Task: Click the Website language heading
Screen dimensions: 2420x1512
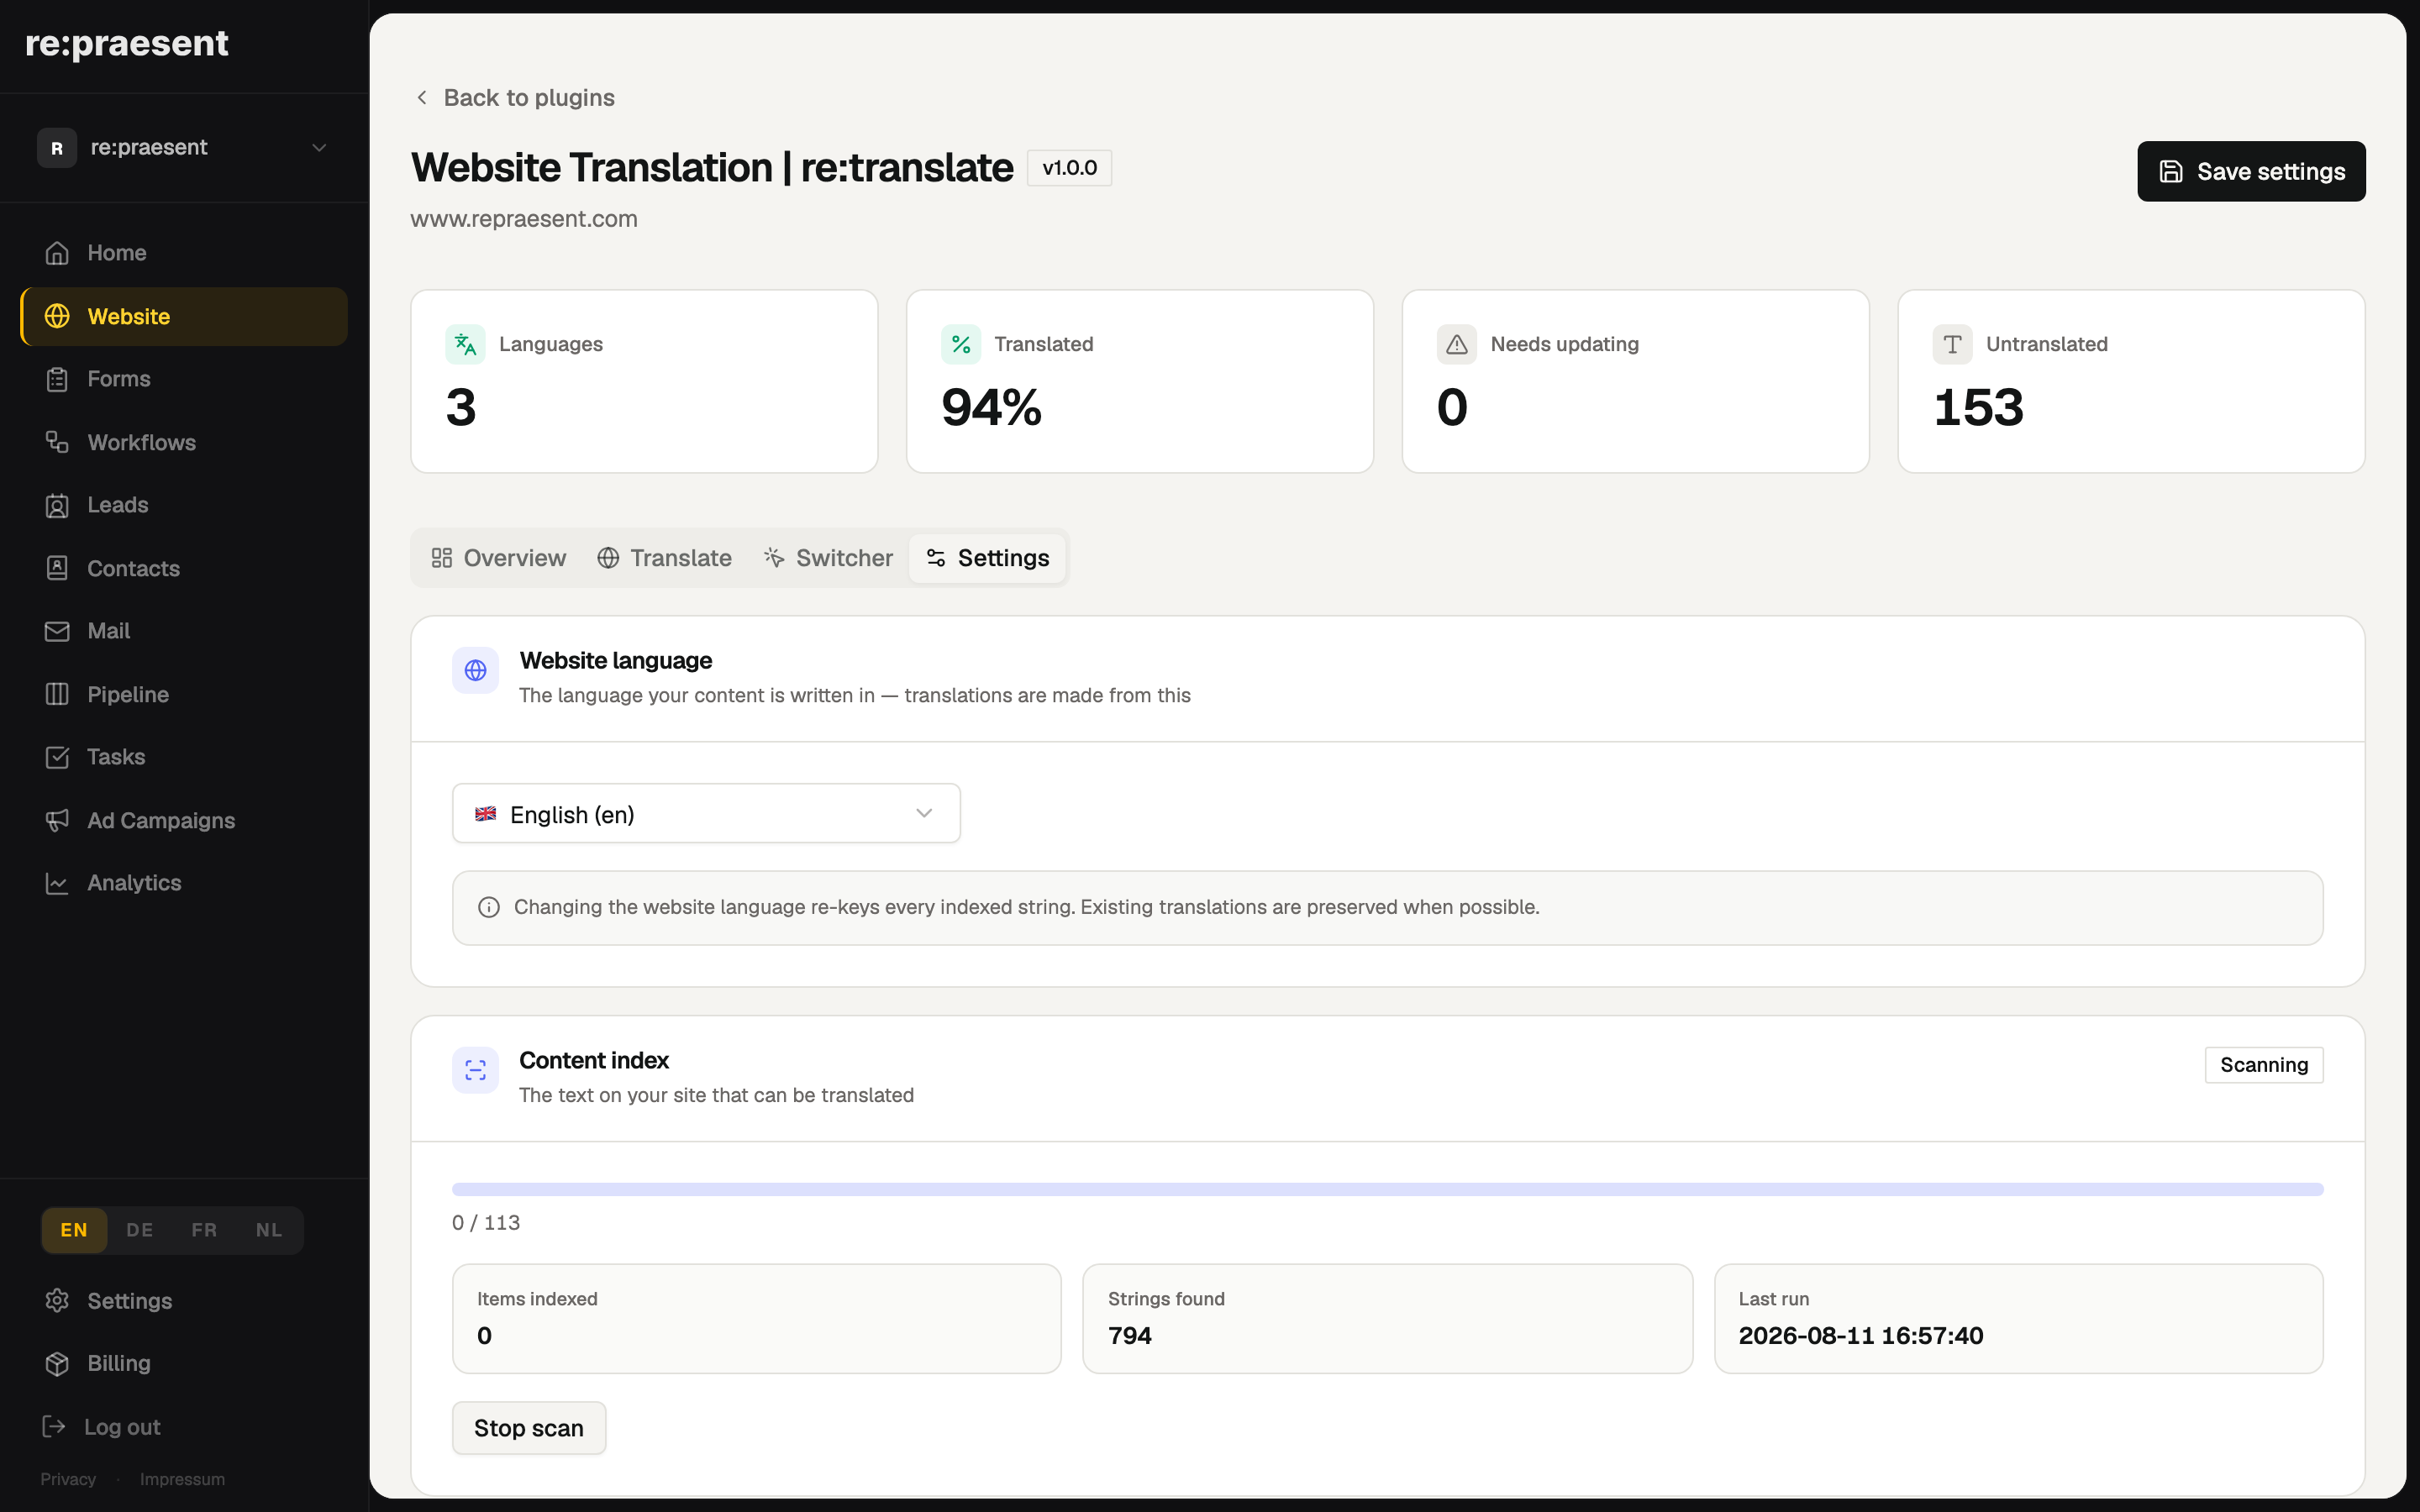Action: [x=615, y=660]
